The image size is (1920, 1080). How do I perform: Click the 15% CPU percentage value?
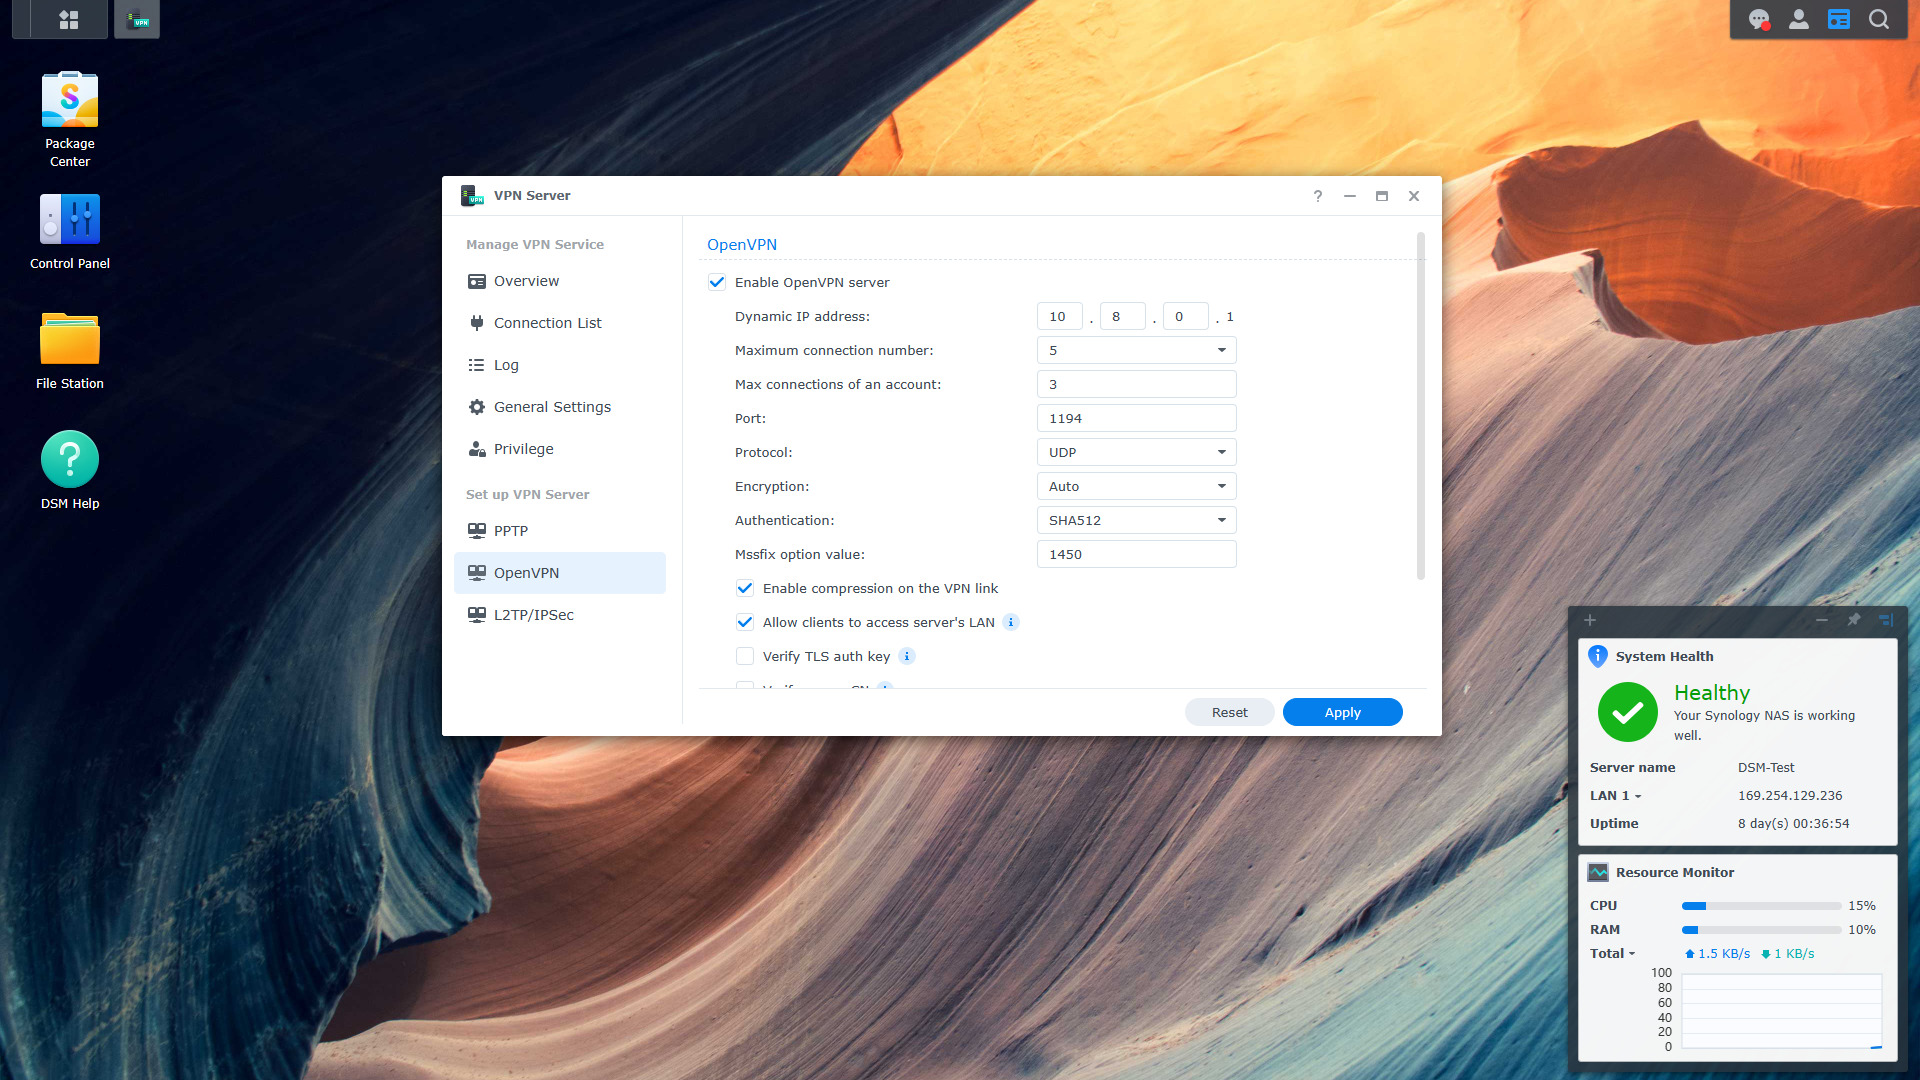(1862, 906)
